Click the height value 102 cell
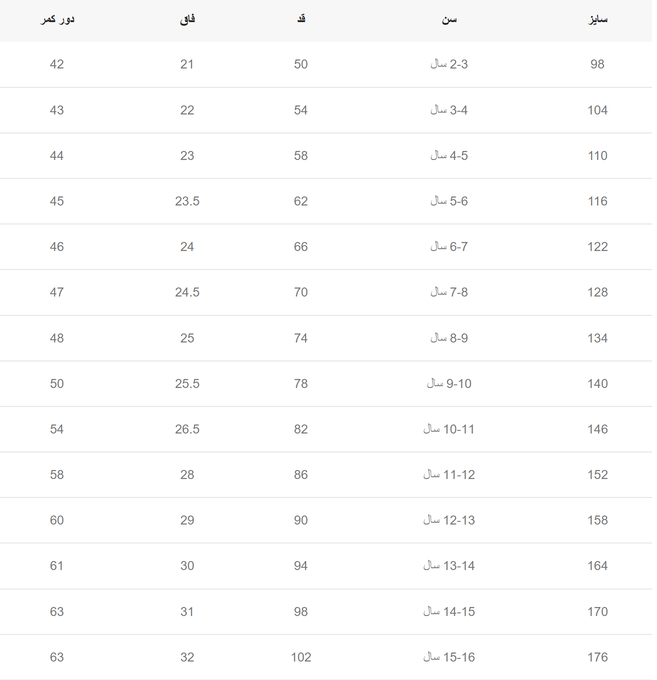This screenshot has width=657, height=680. click(301, 657)
